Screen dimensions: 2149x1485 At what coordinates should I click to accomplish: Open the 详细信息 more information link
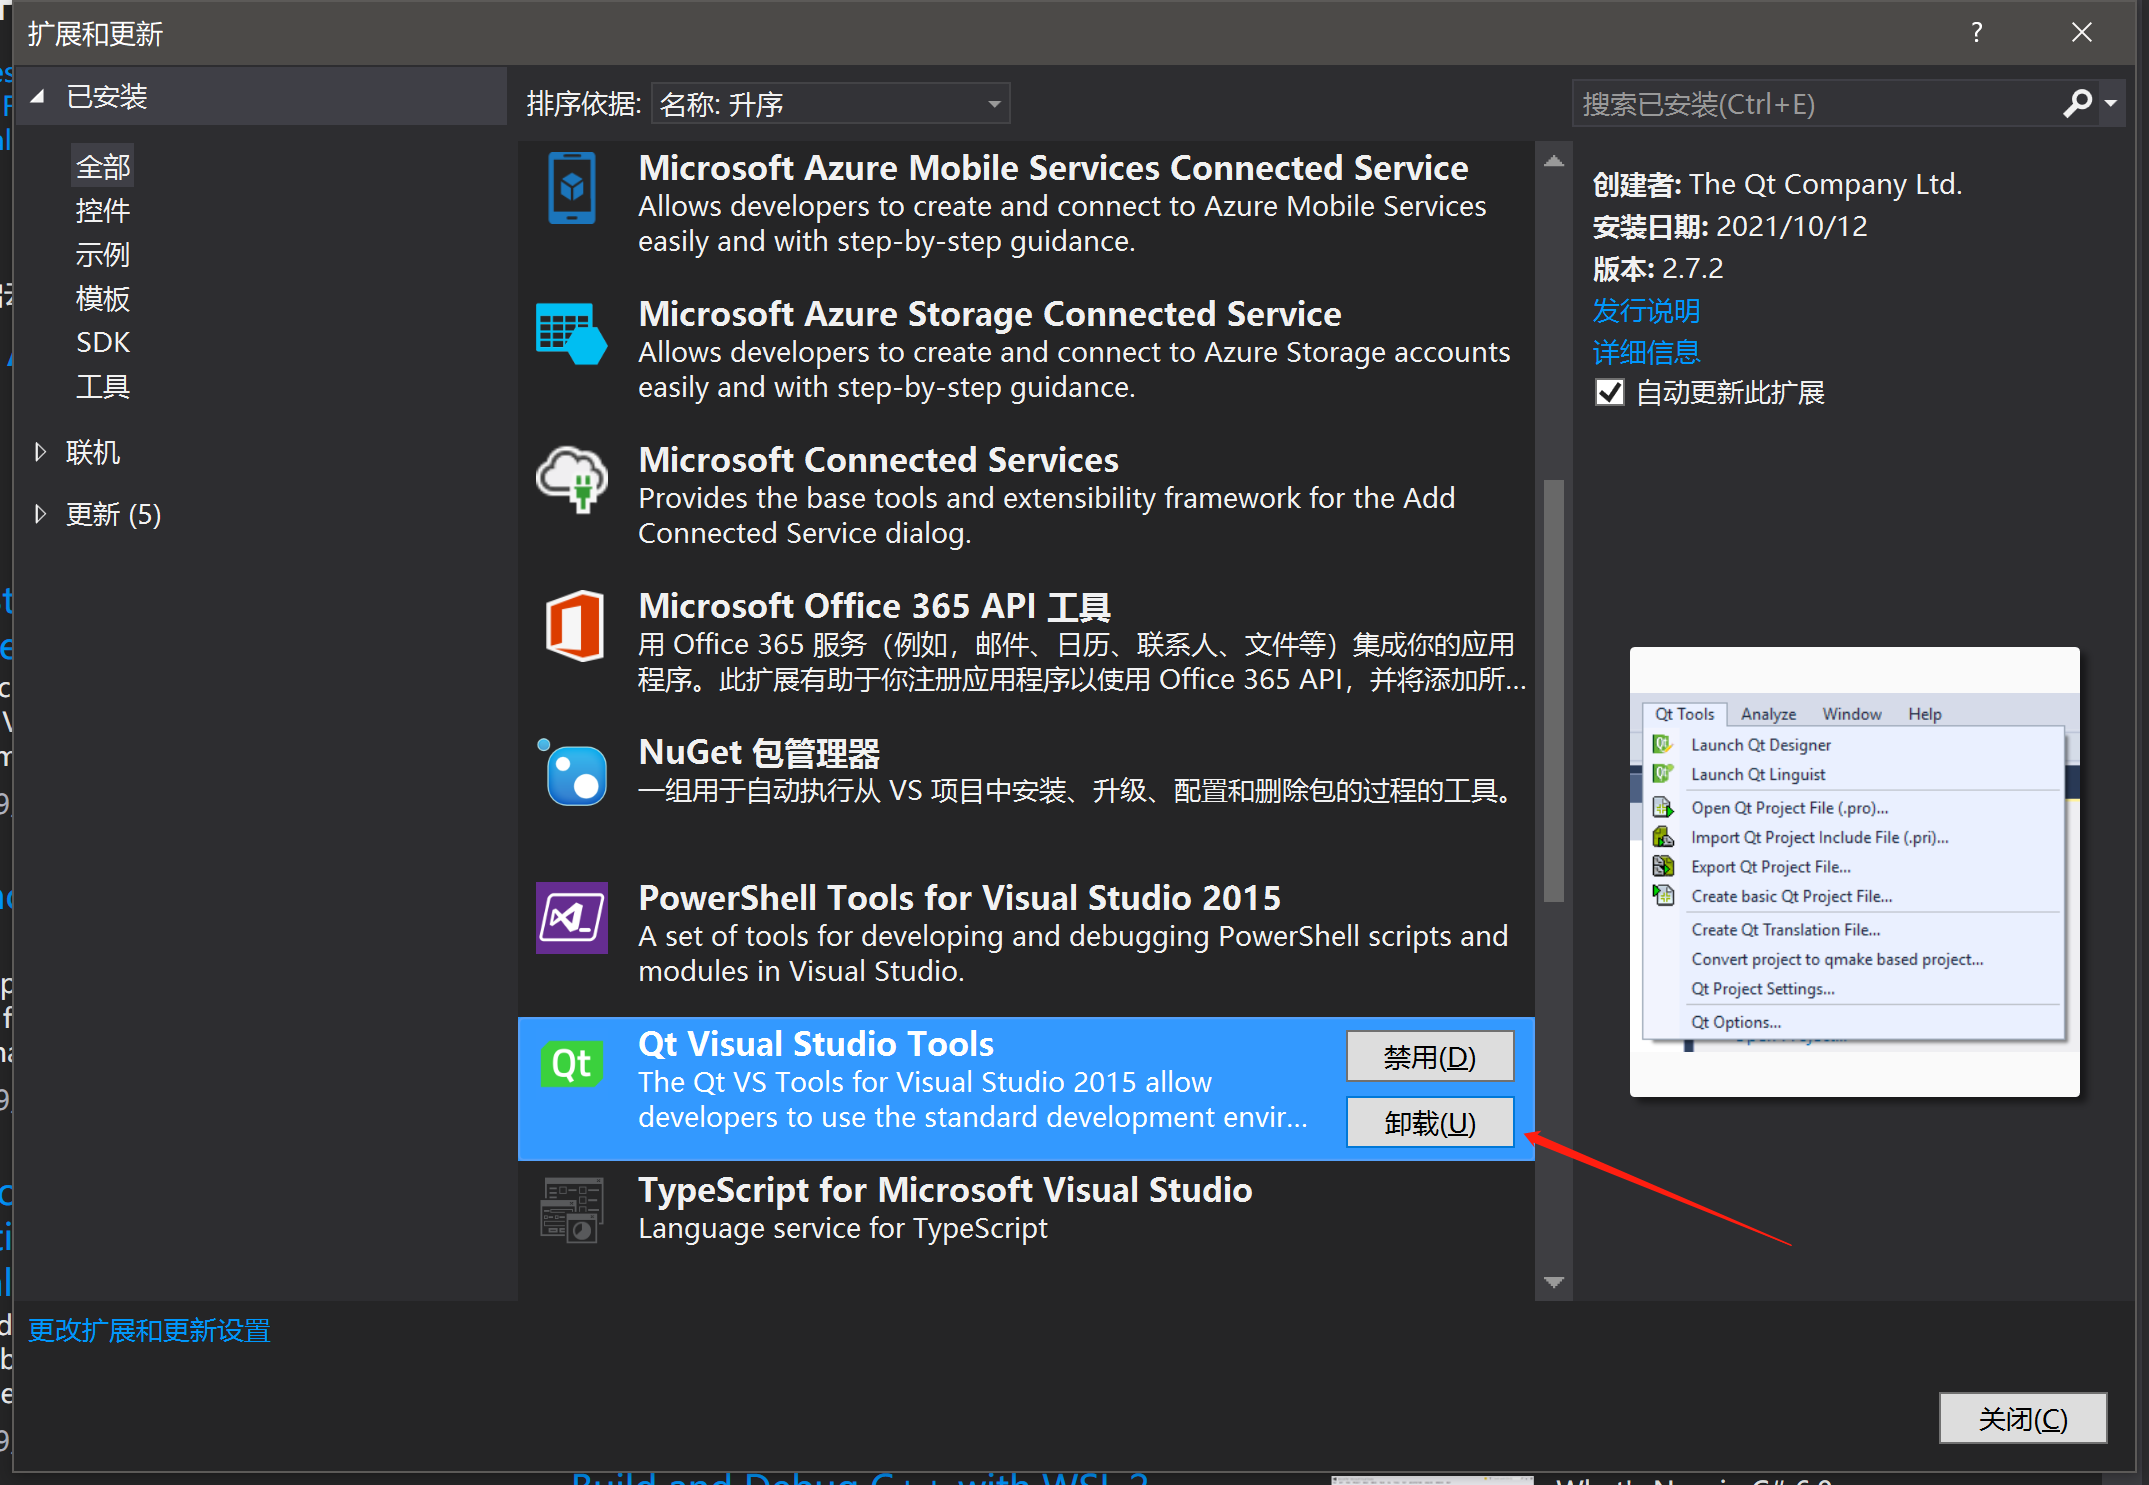coord(1646,352)
